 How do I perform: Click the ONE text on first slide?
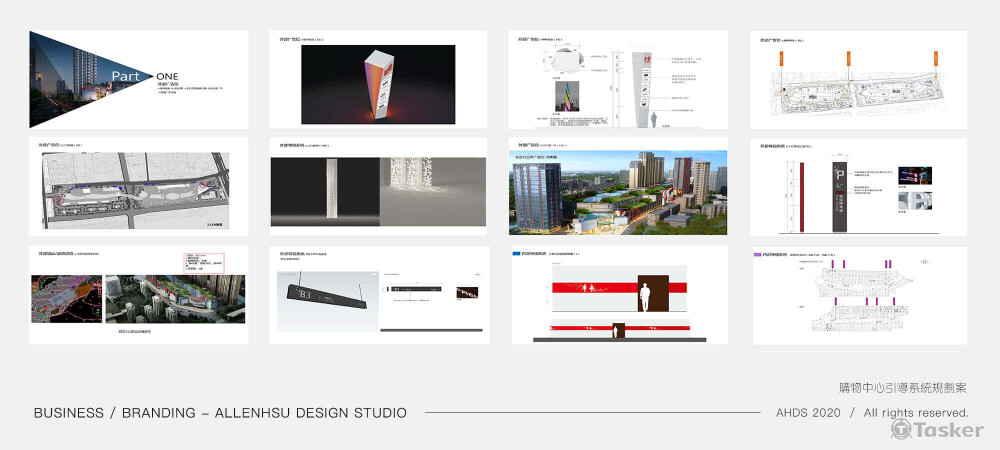[169, 76]
